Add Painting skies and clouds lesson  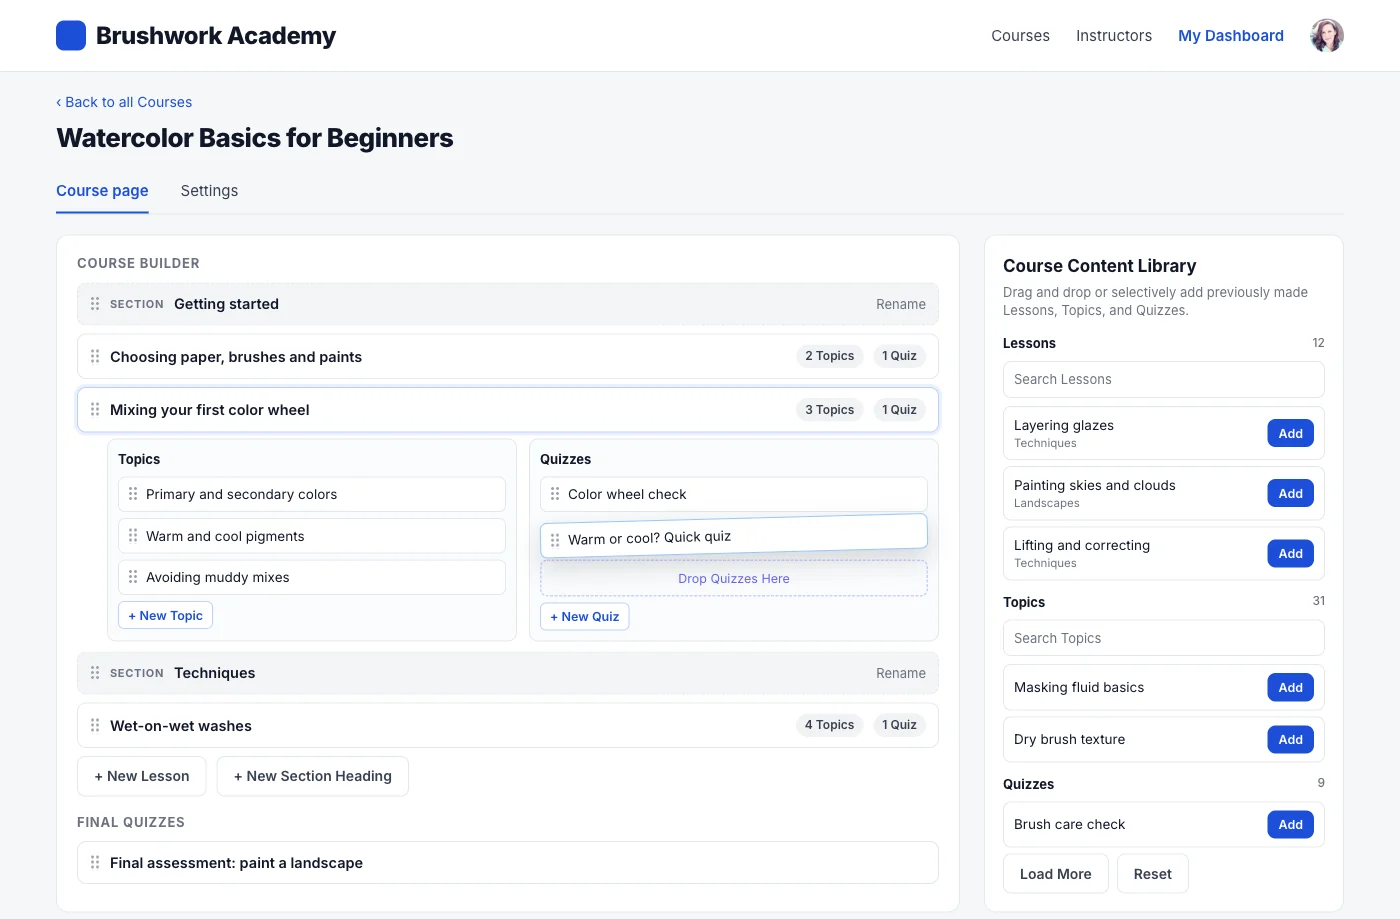click(x=1290, y=493)
